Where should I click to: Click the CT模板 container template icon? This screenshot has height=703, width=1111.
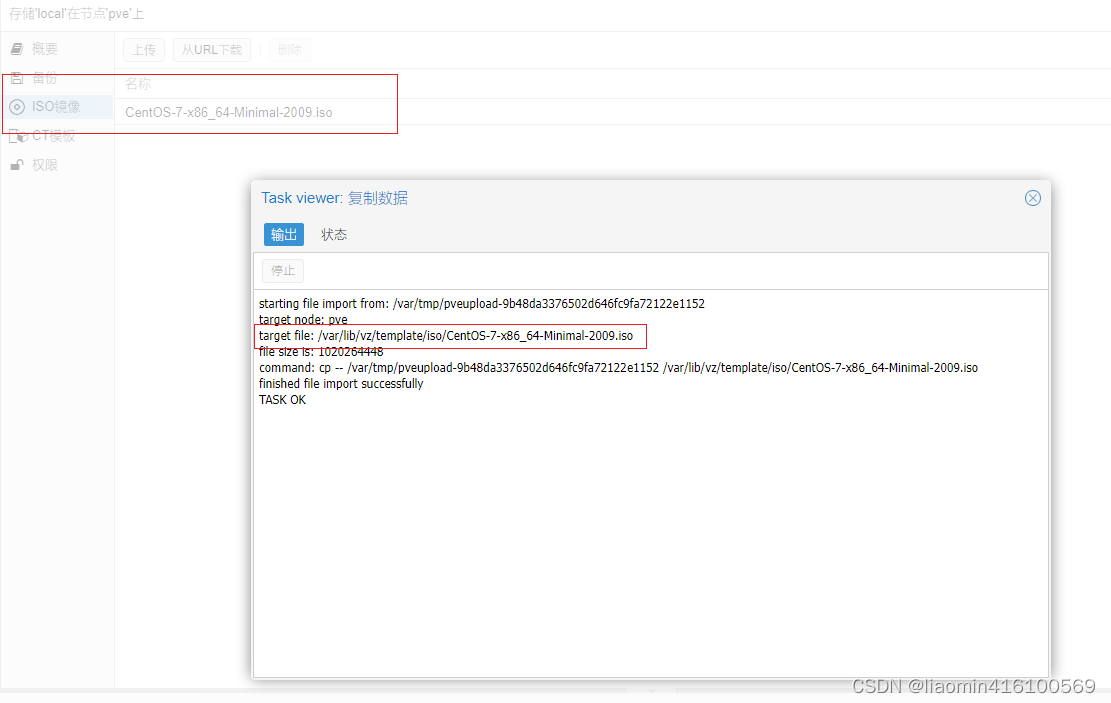pyautogui.click(x=18, y=136)
